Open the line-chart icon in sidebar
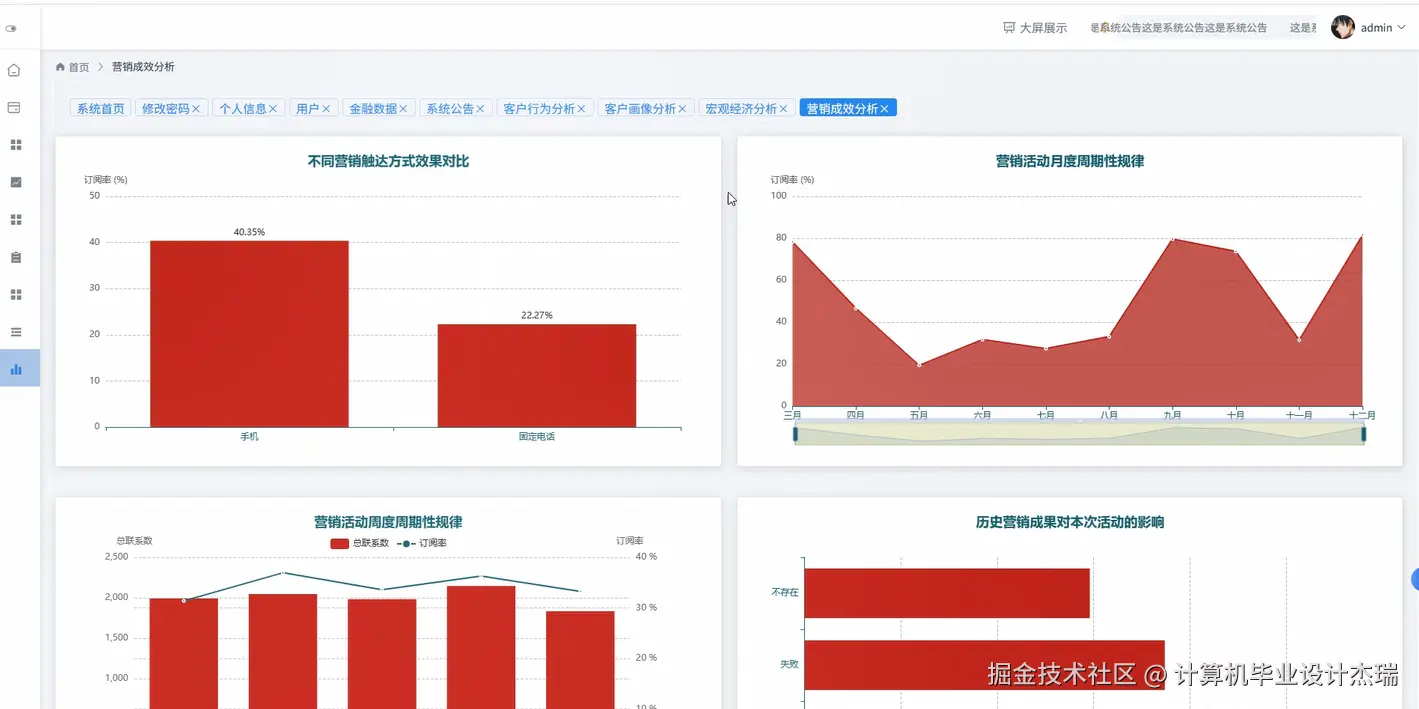This screenshot has width=1419, height=709. click(15, 182)
